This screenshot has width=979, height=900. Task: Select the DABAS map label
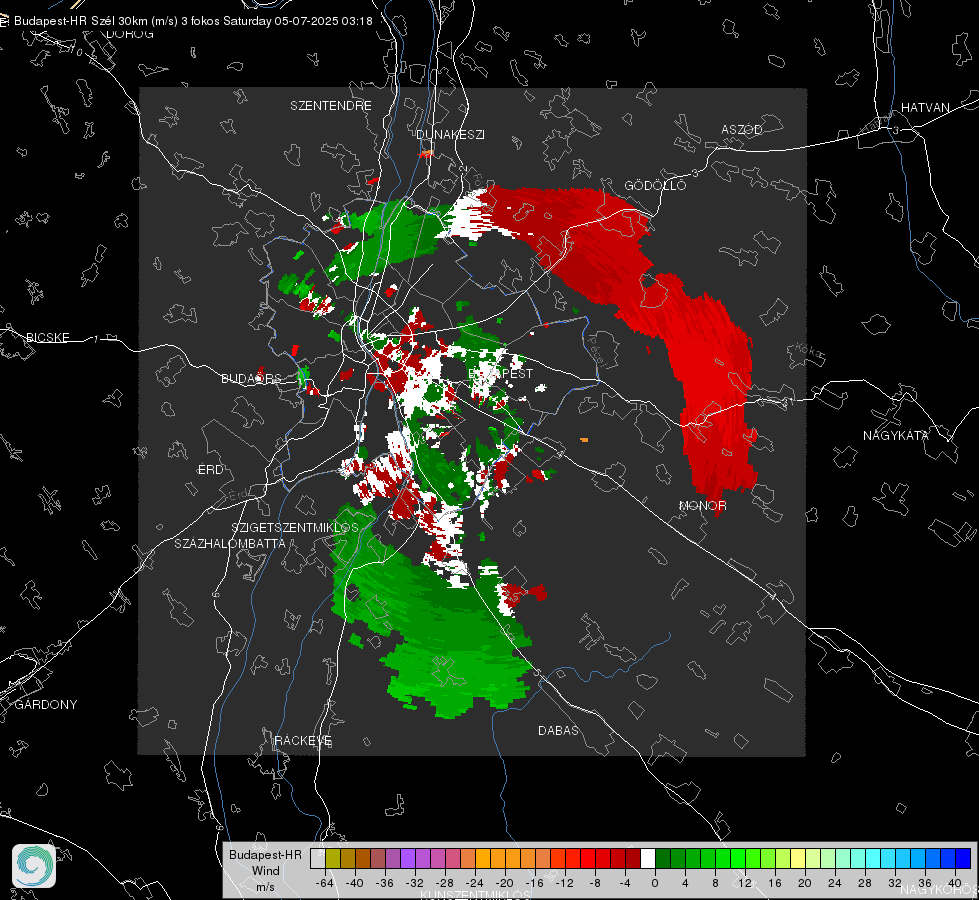click(559, 730)
